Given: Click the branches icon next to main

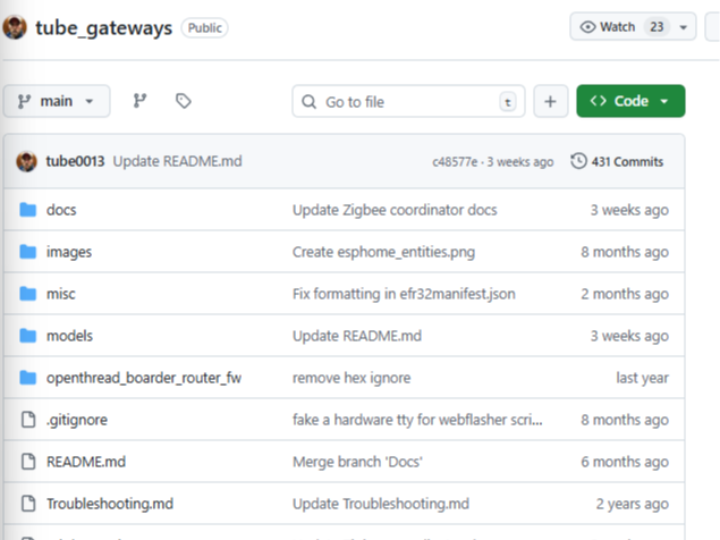Looking at the screenshot, I should click(x=140, y=101).
